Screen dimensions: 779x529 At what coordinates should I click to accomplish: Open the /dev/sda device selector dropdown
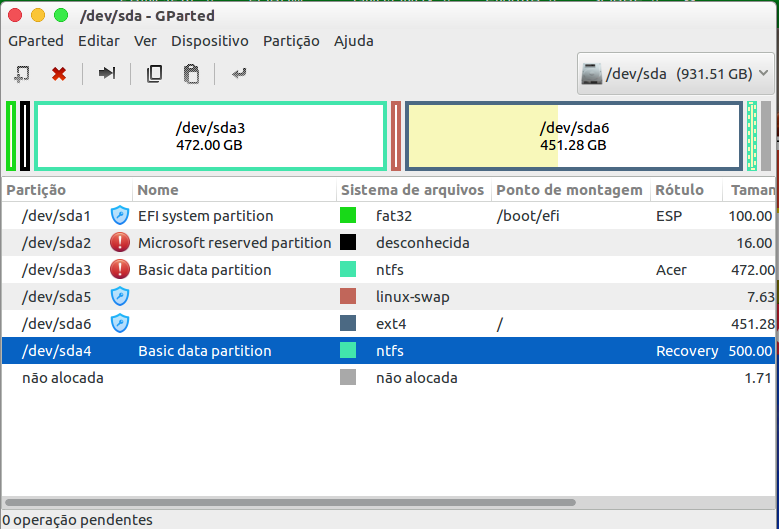click(x=676, y=74)
